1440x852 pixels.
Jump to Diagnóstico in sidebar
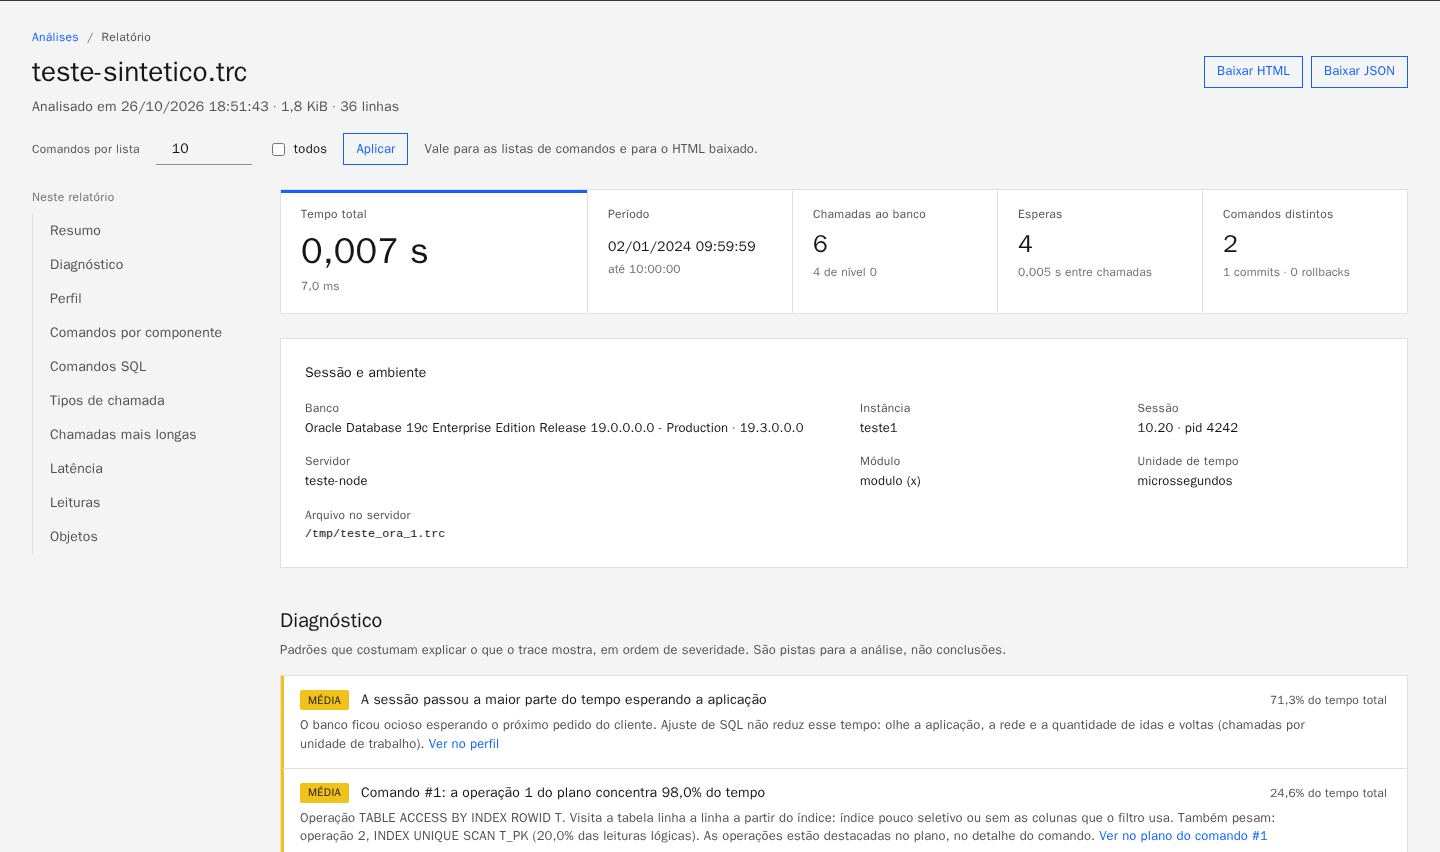point(87,264)
